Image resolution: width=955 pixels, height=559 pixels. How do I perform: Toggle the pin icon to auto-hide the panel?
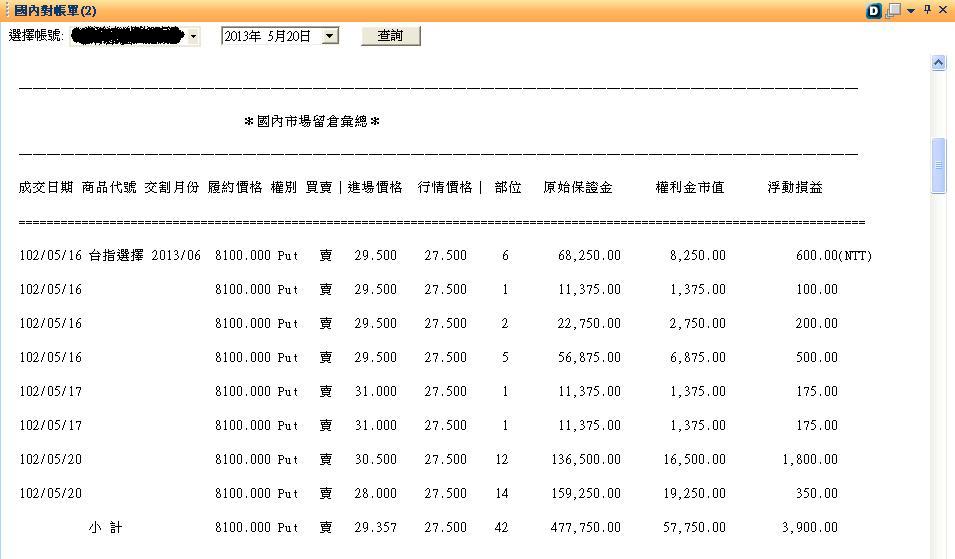point(927,10)
